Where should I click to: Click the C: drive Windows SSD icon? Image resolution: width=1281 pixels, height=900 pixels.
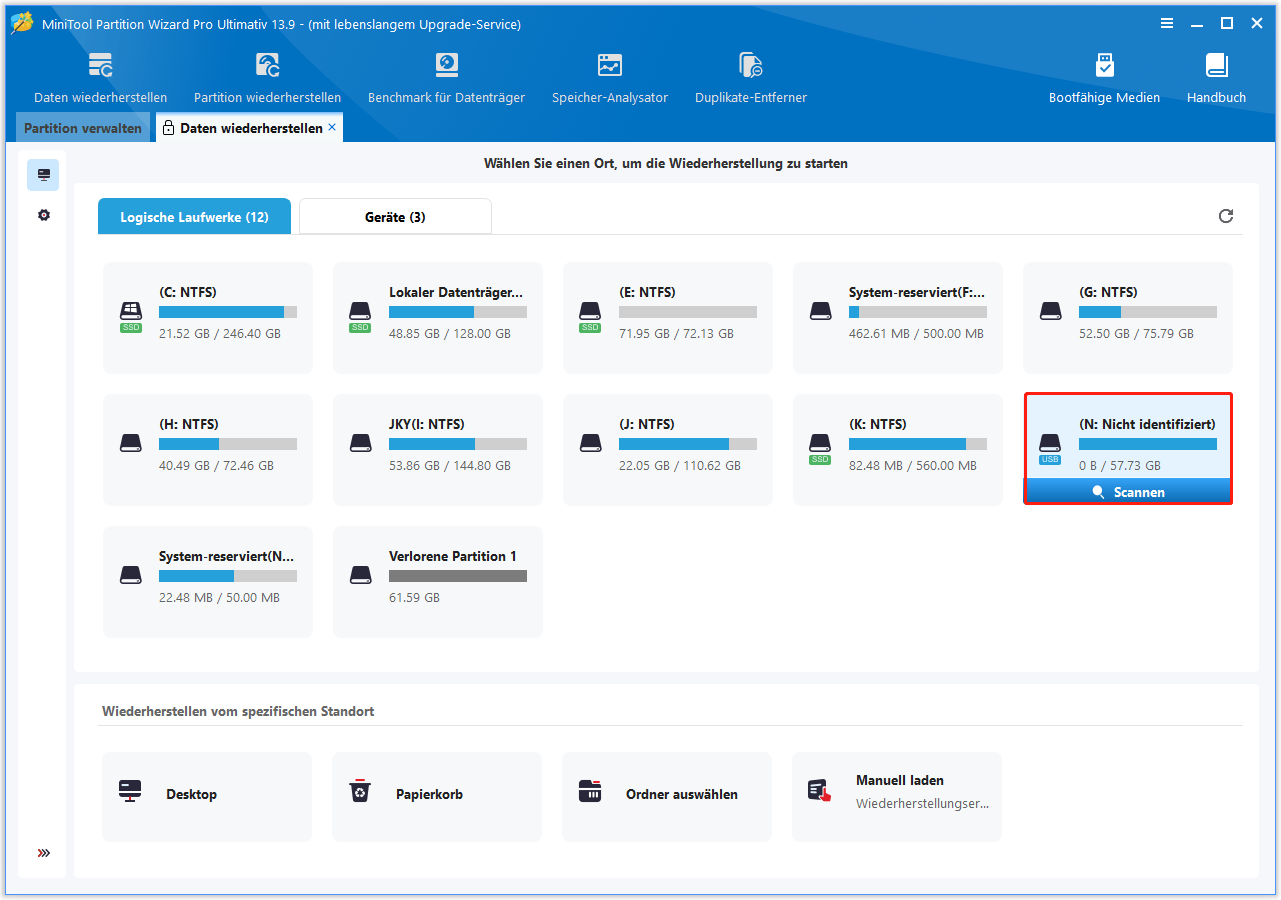(131, 315)
